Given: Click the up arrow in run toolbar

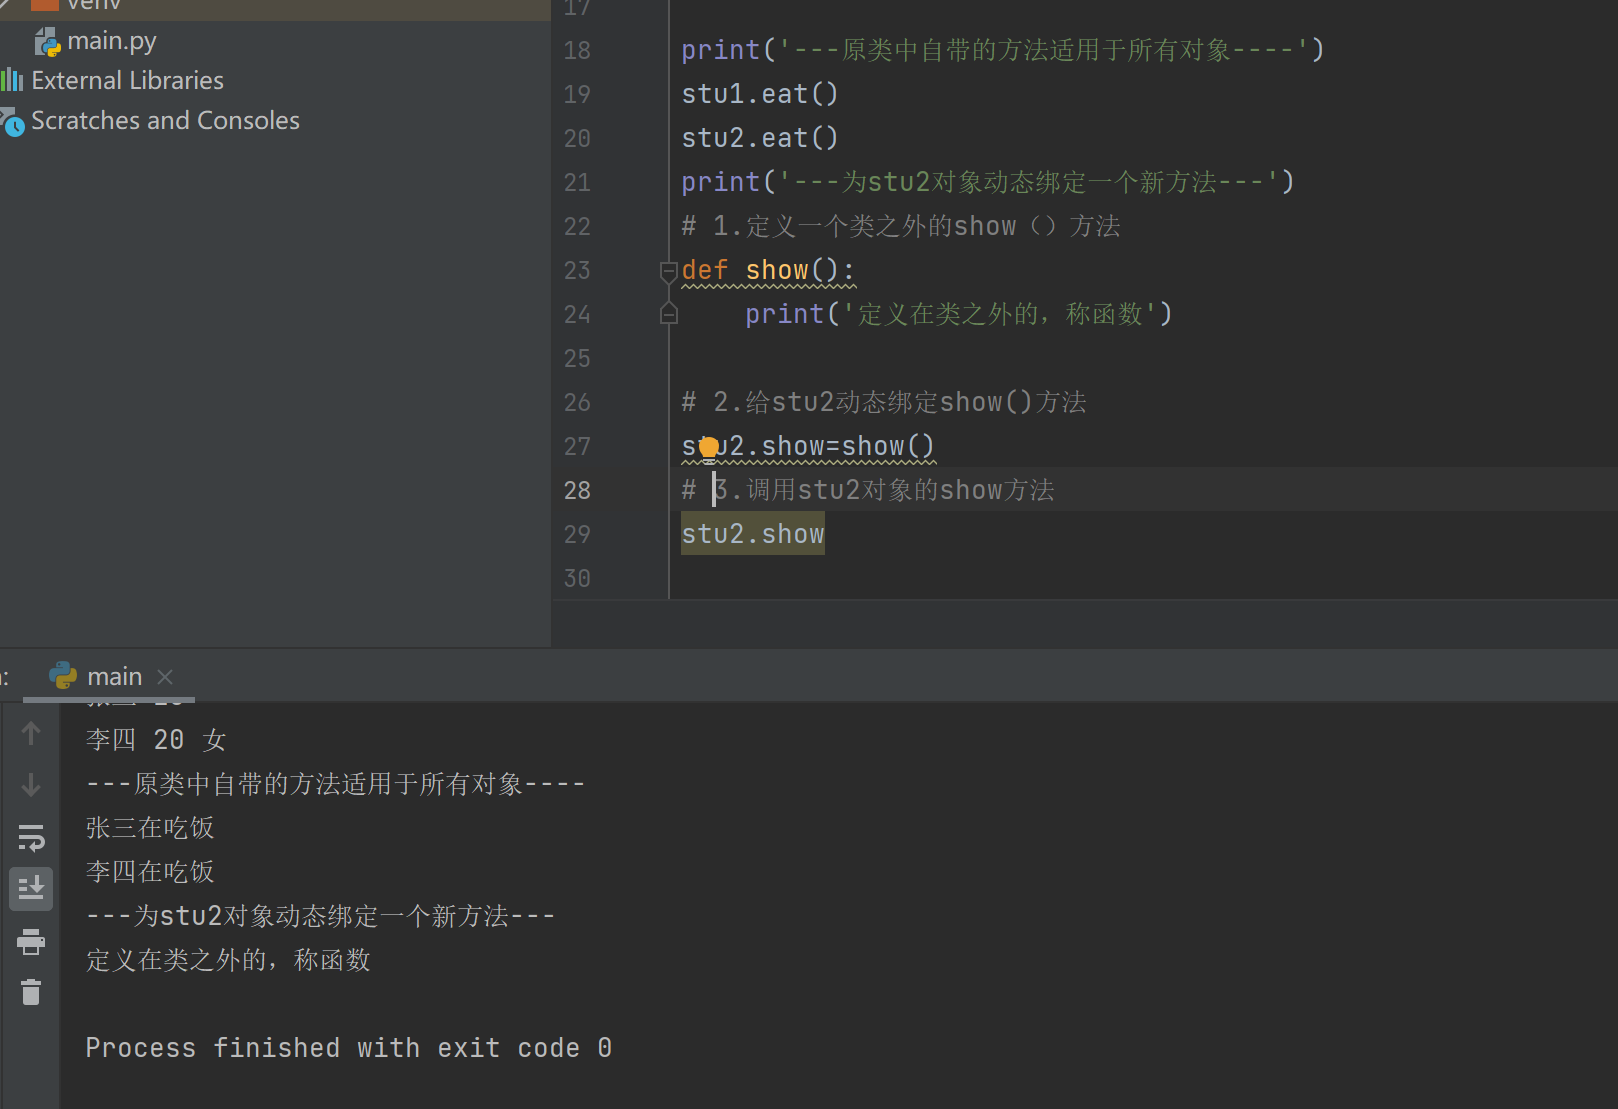Looking at the screenshot, I should [x=31, y=734].
